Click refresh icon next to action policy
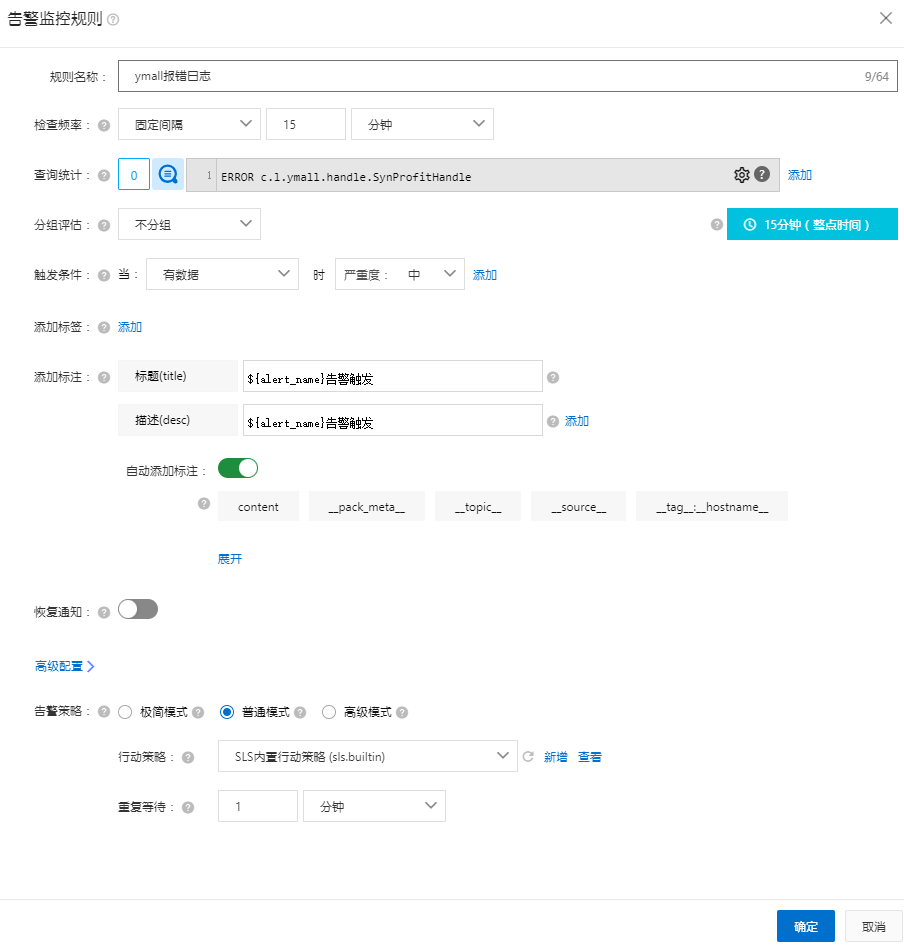Image resolution: width=904 pixels, height=948 pixels. coord(528,757)
